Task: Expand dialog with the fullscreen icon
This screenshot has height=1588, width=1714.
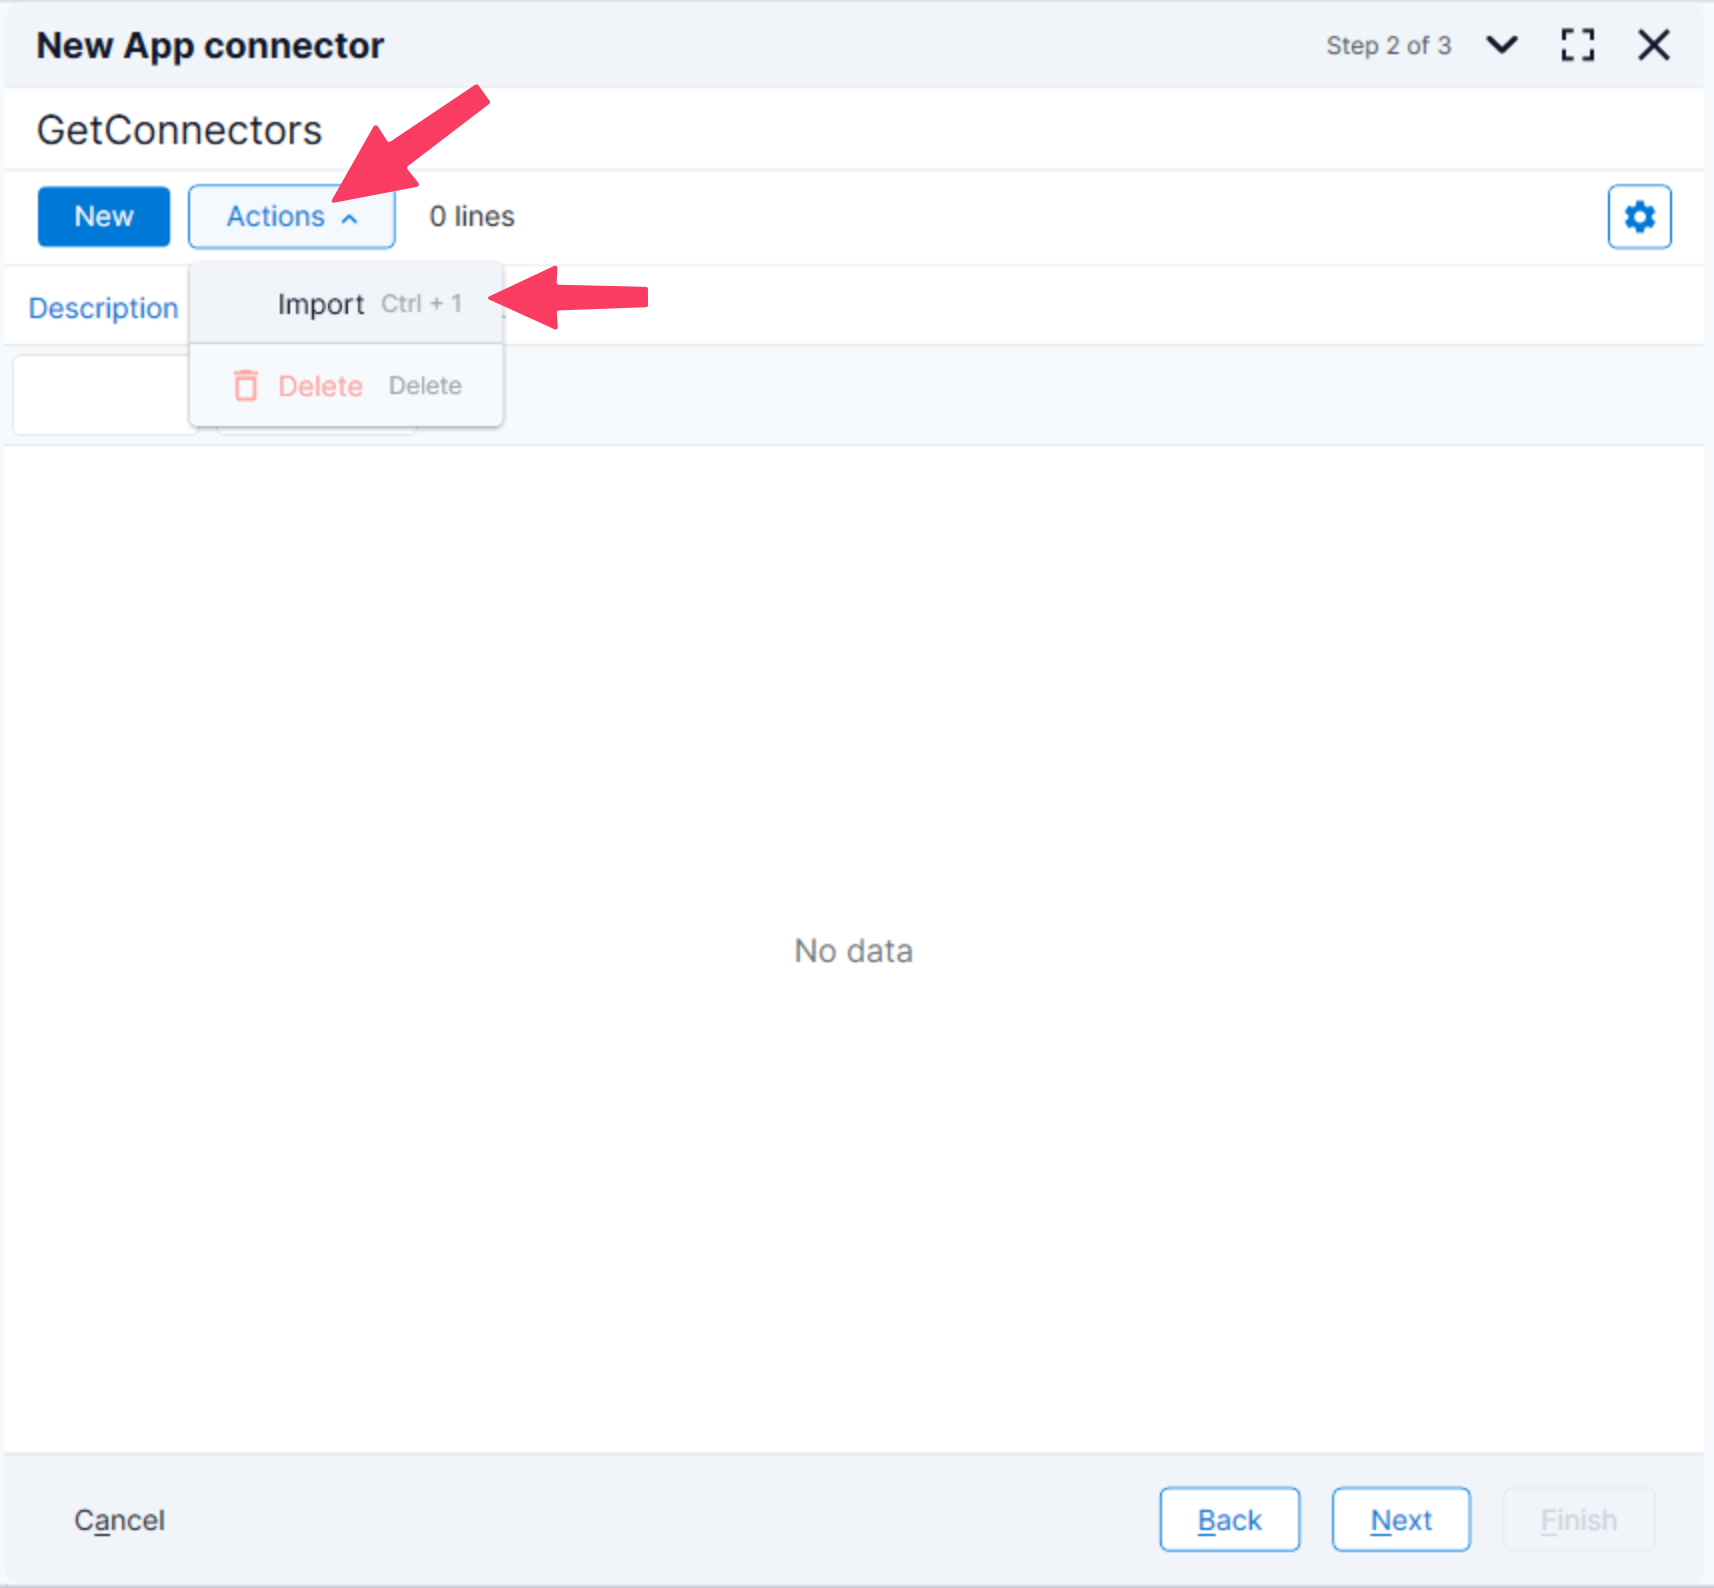Action: (x=1577, y=45)
